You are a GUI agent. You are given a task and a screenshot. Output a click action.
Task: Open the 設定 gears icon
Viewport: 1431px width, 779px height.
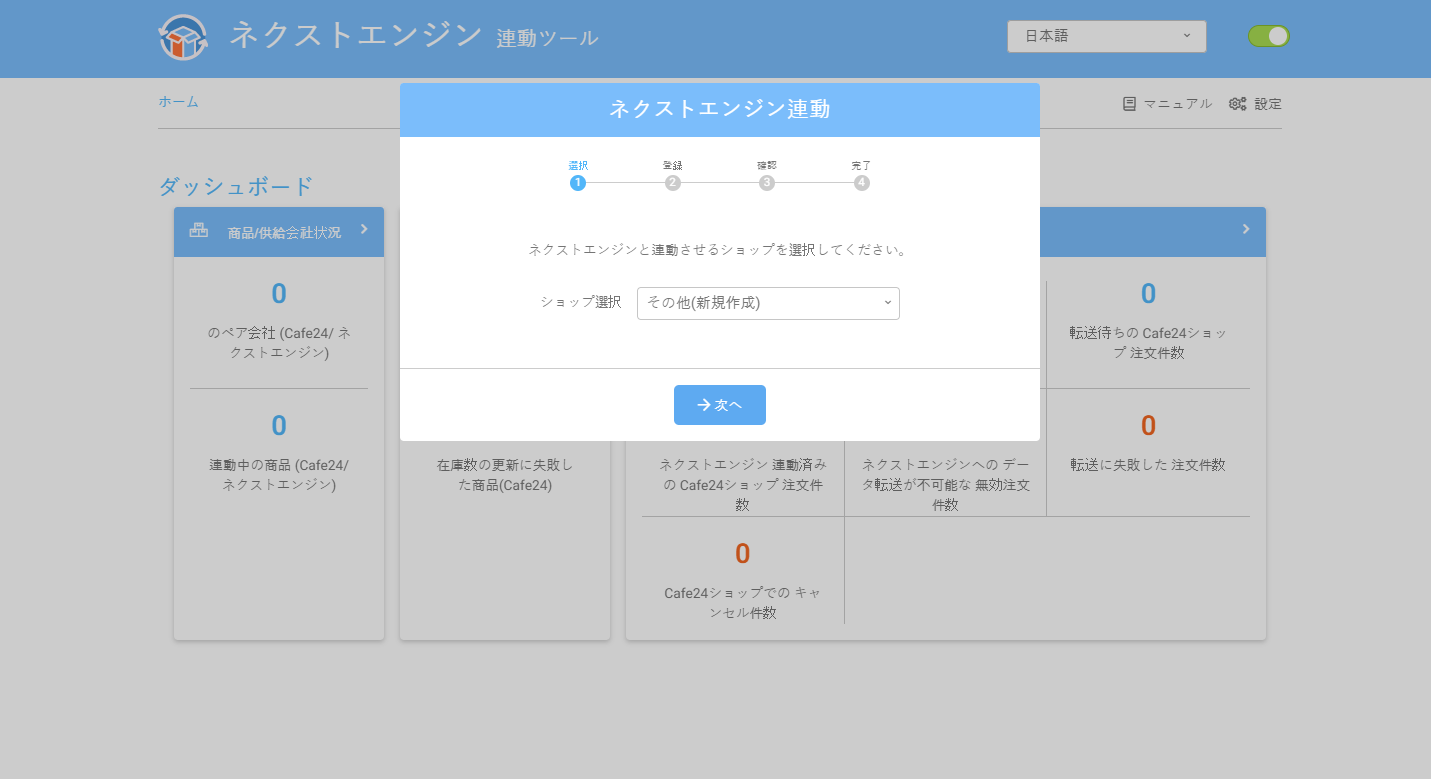[x=1238, y=103]
